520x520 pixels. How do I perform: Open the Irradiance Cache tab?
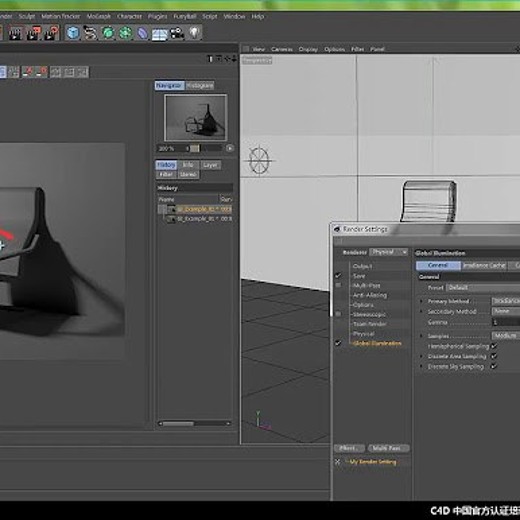[x=484, y=266]
